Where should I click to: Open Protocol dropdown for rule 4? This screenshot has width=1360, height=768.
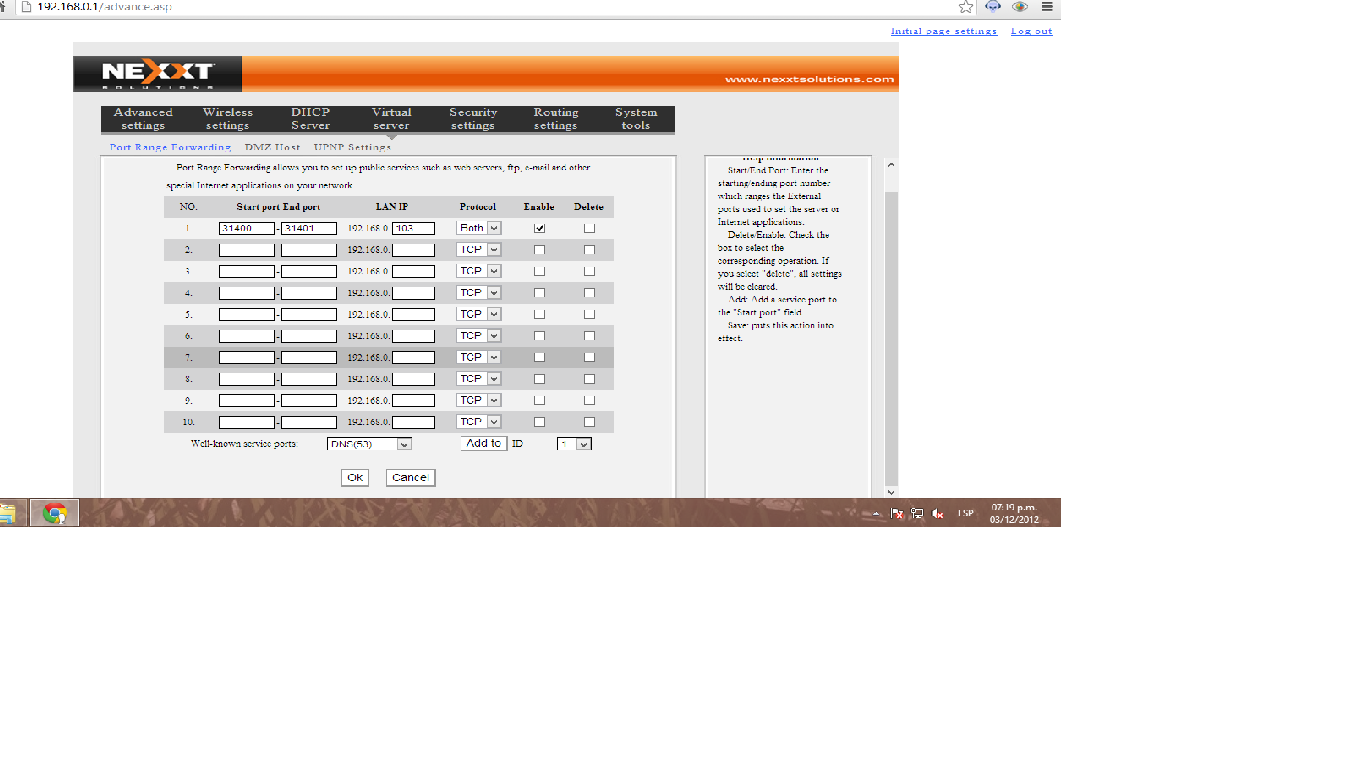click(479, 293)
